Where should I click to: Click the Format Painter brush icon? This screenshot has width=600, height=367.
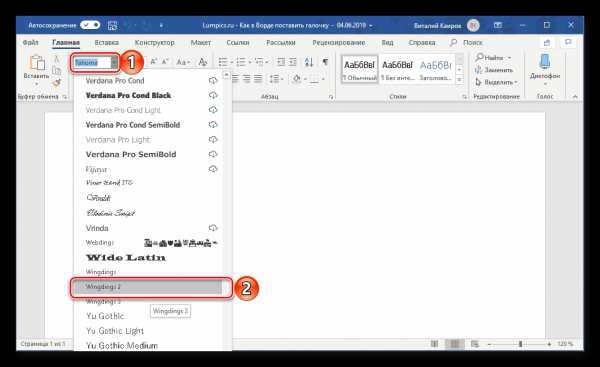click(57, 82)
